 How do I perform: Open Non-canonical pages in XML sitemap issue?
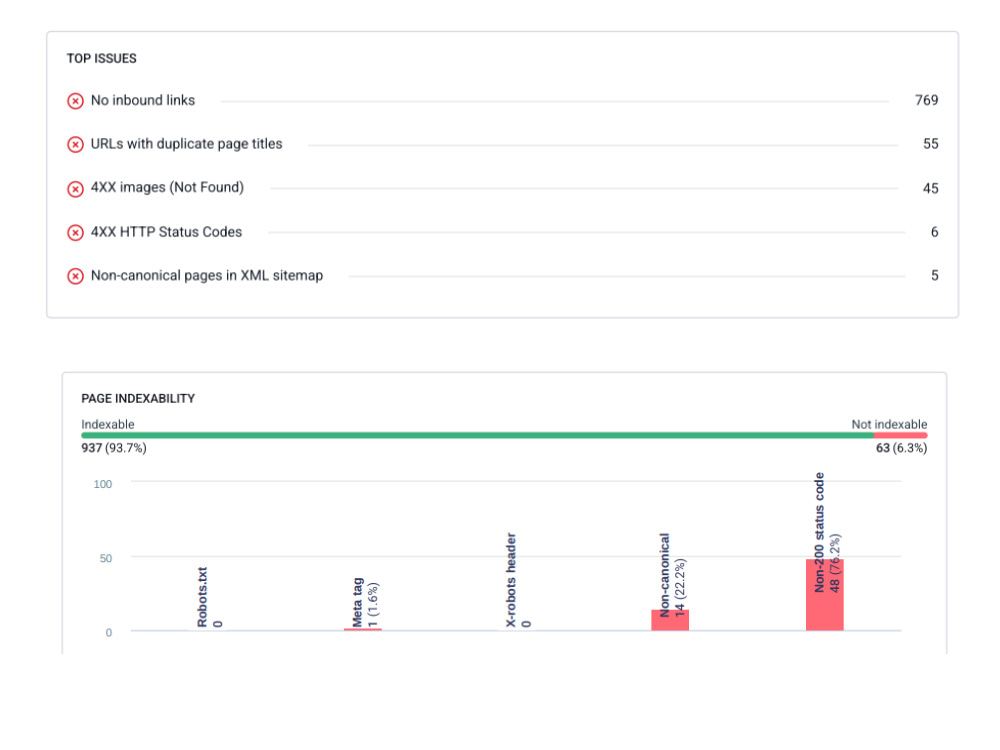pyautogui.click(x=207, y=276)
